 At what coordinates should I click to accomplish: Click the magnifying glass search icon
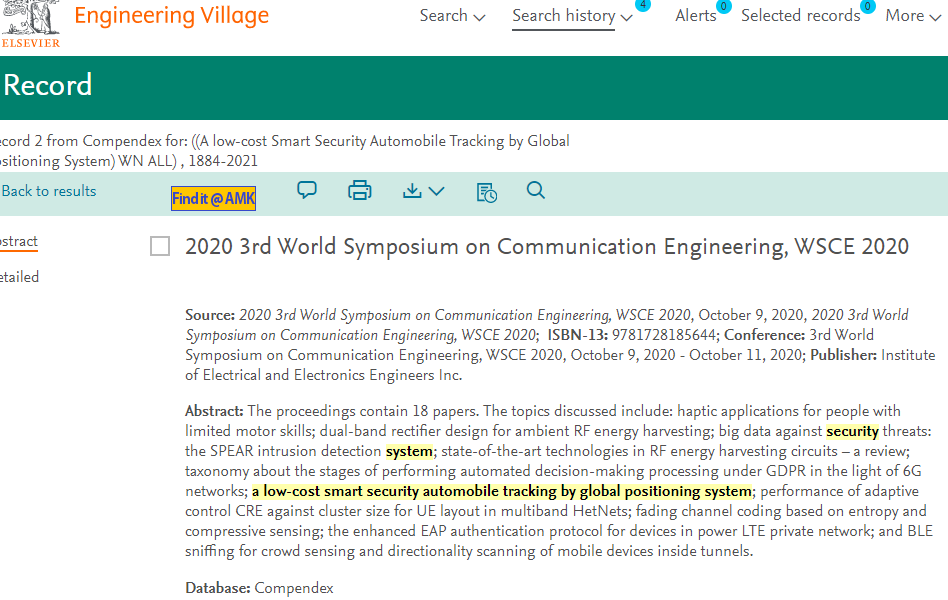point(536,191)
